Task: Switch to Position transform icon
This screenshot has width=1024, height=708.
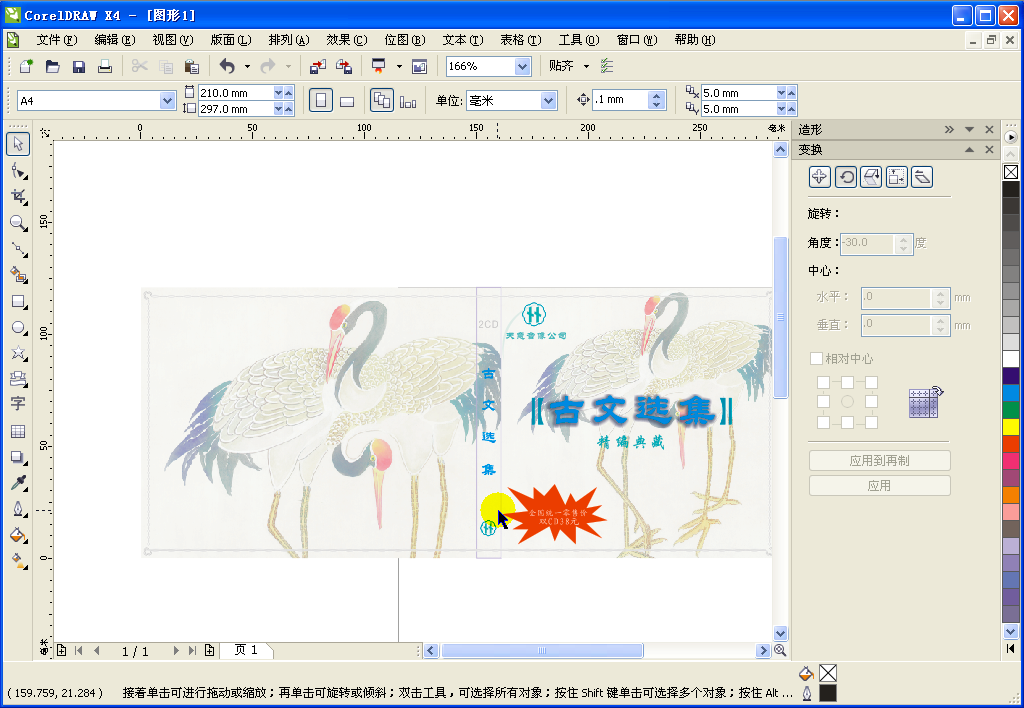Action: (x=820, y=177)
